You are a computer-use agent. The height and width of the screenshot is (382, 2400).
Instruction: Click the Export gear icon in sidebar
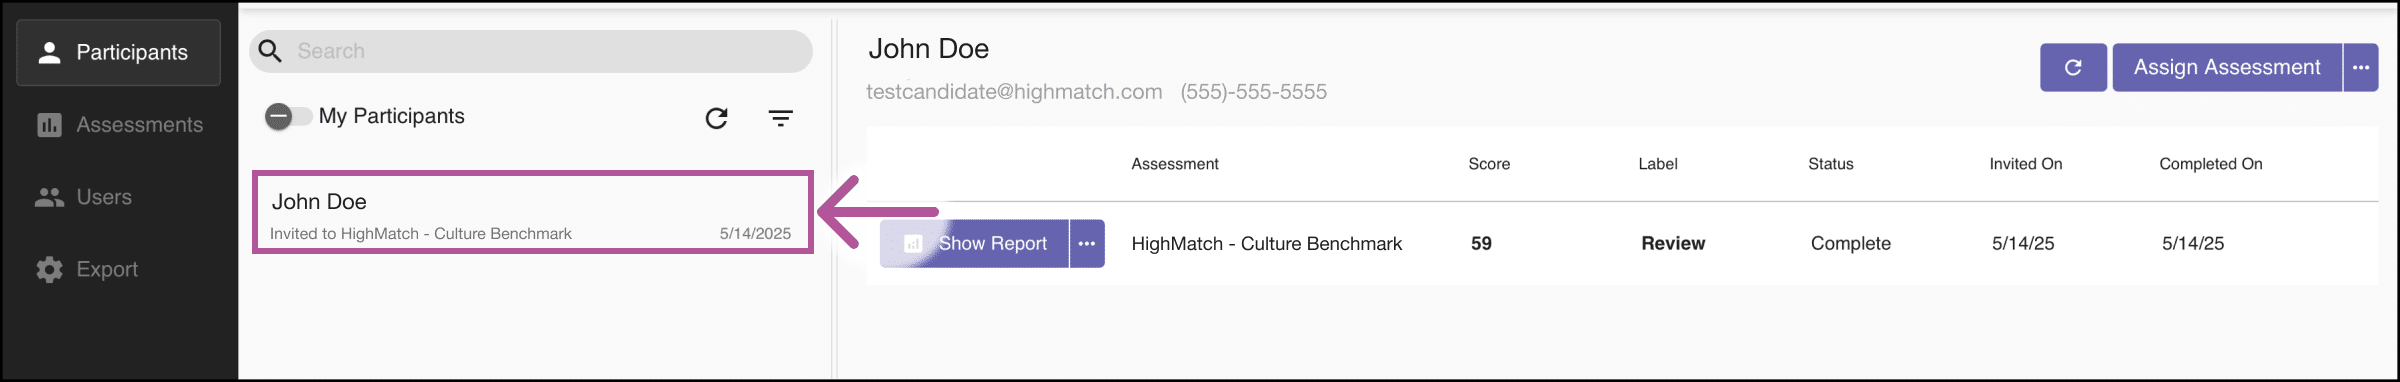coord(49,269)
